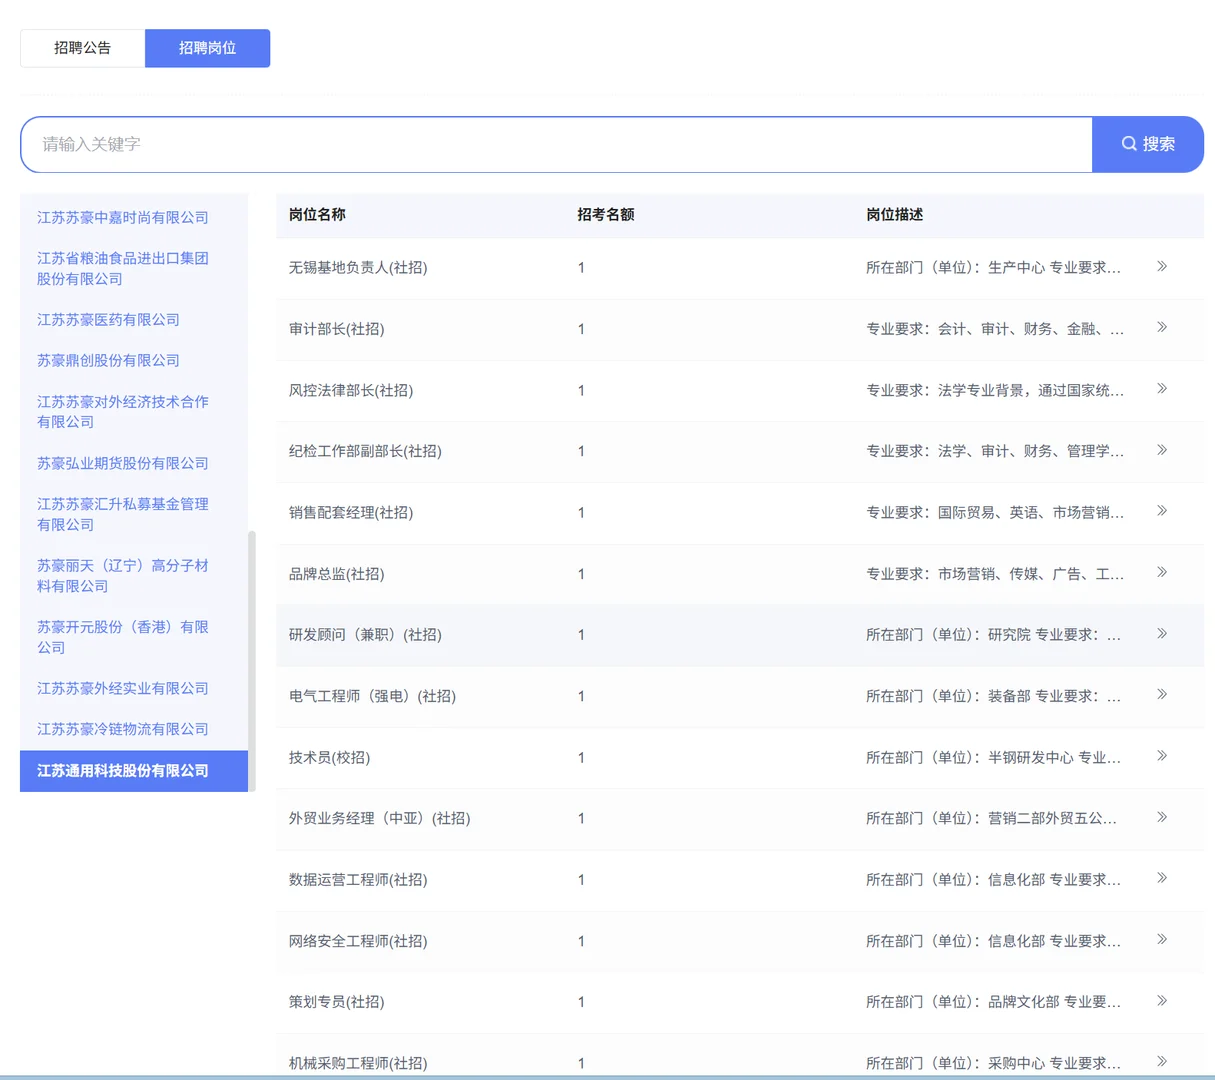Click job title 数据运营工程师(社招)
This screenshot has height=1080, width=1215.
click(x=358, y=880)
